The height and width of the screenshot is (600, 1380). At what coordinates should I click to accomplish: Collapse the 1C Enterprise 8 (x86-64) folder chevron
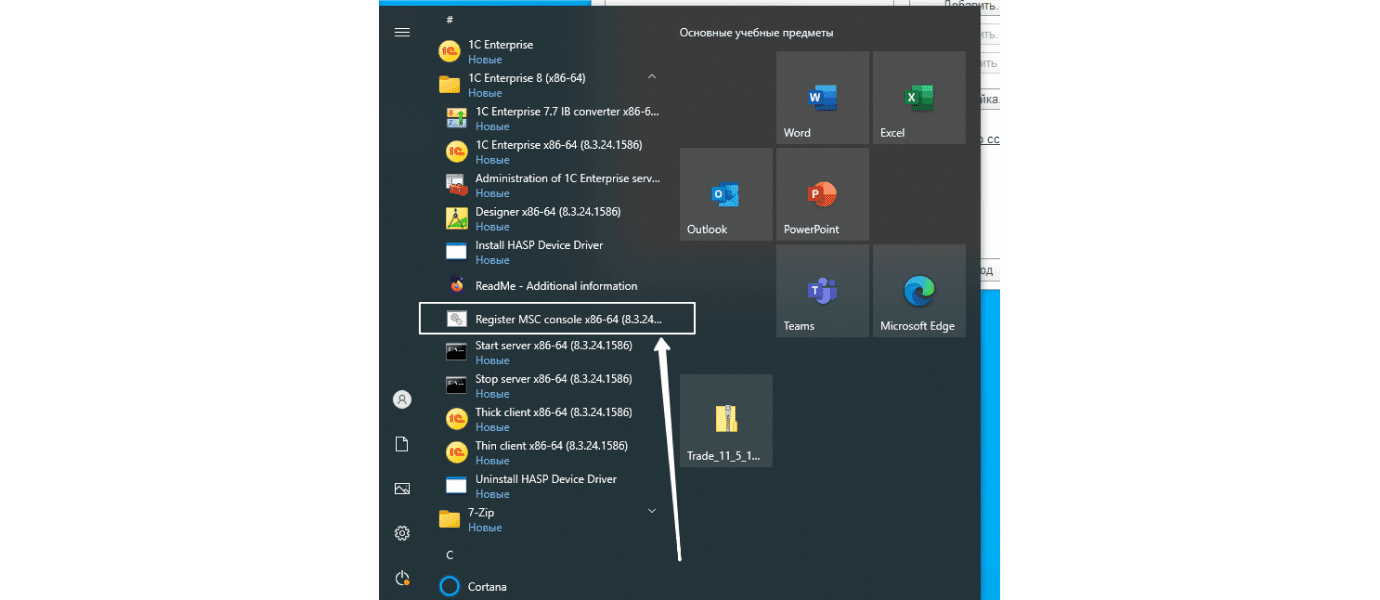tap(652, 76)
